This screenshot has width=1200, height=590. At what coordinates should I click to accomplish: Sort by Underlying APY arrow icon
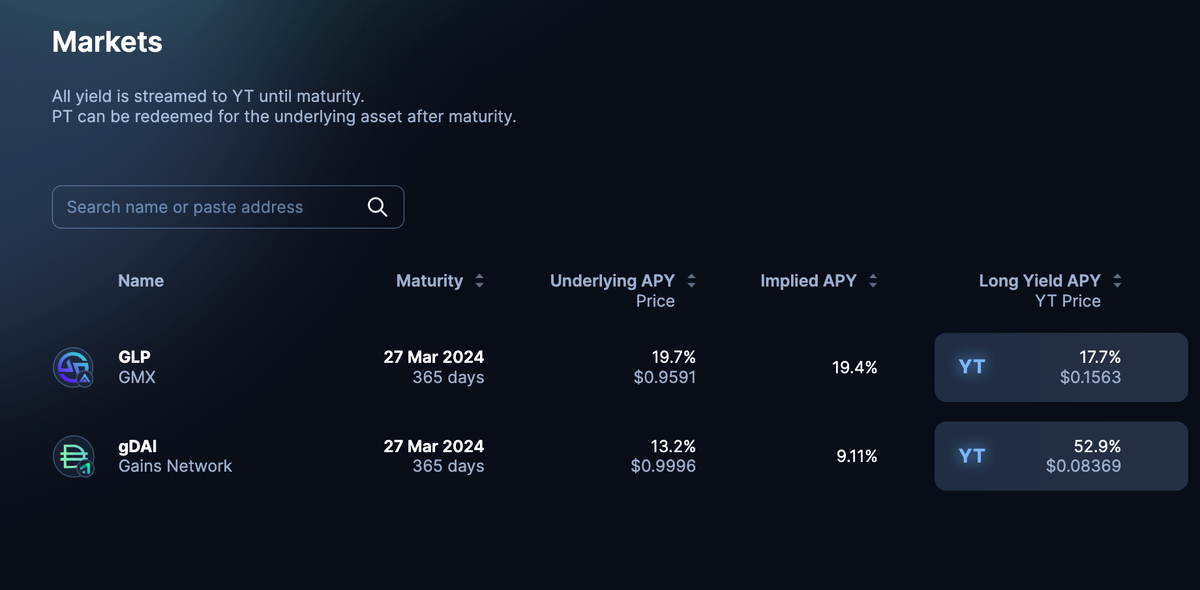click(x=691, y=281)
